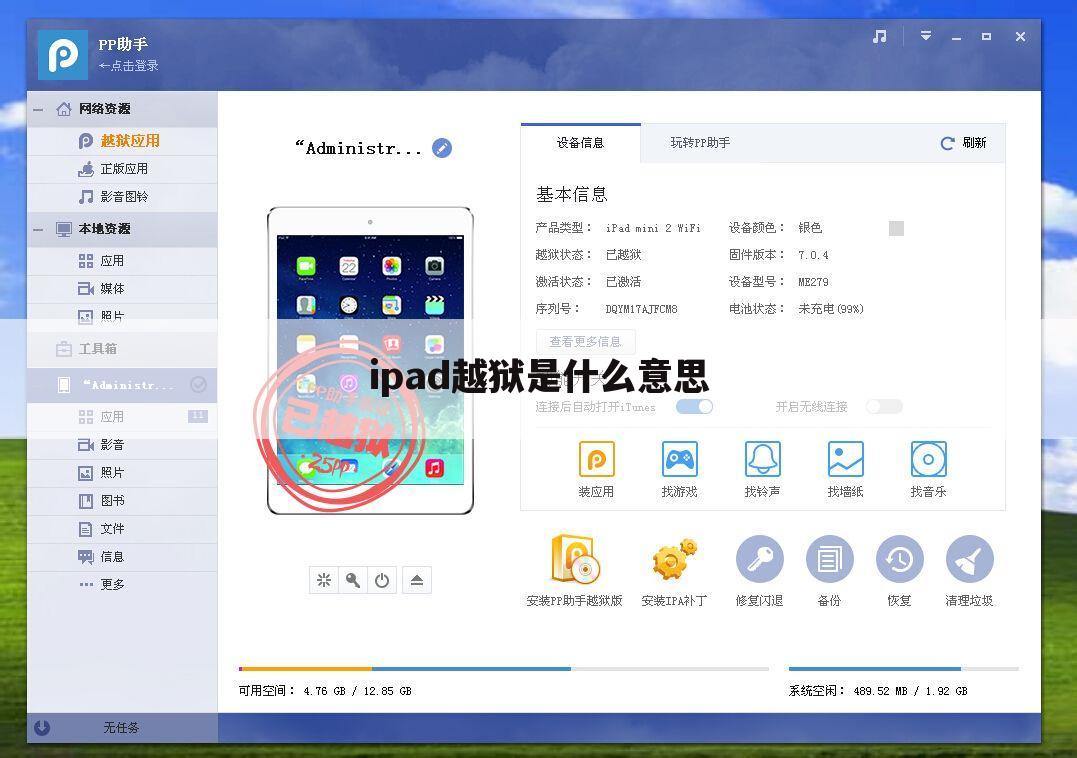1077x758 pixels.
Task: Toggle 开启无线连接 switch
Action: 884,406
